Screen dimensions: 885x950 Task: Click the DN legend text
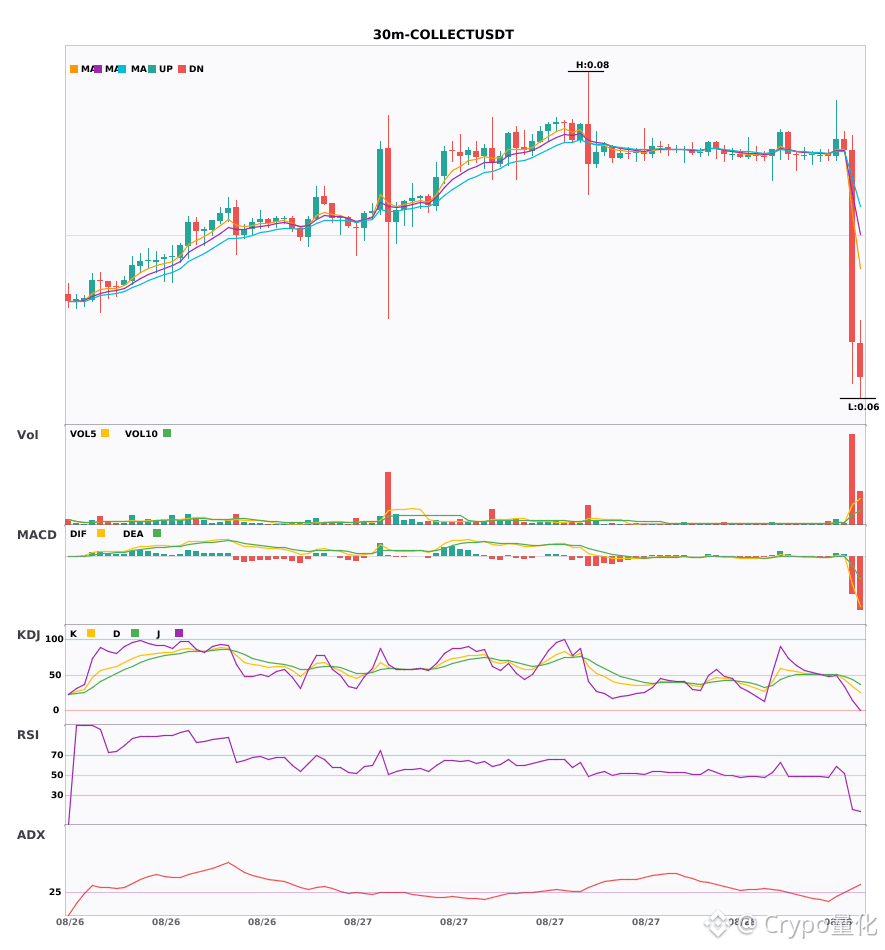[x=196, y=69]
